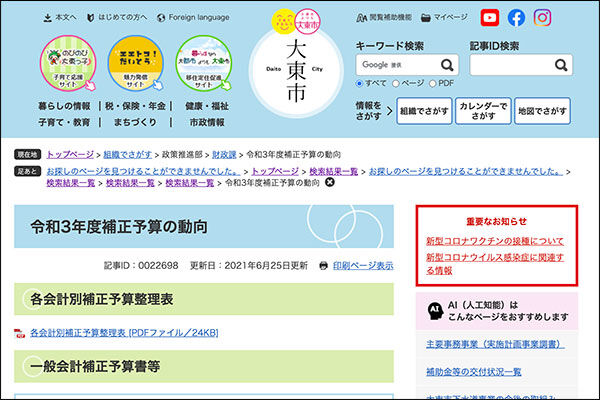This screenshot has width=600, height=400.
Task: Open the はじめての方へ link
Action: (x=117, y=18)
